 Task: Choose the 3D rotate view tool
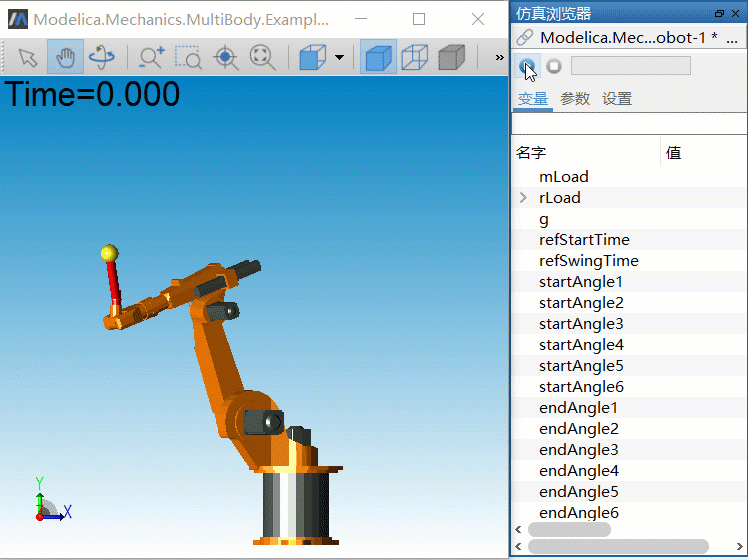pyautogui.click(x=101, y=58)
